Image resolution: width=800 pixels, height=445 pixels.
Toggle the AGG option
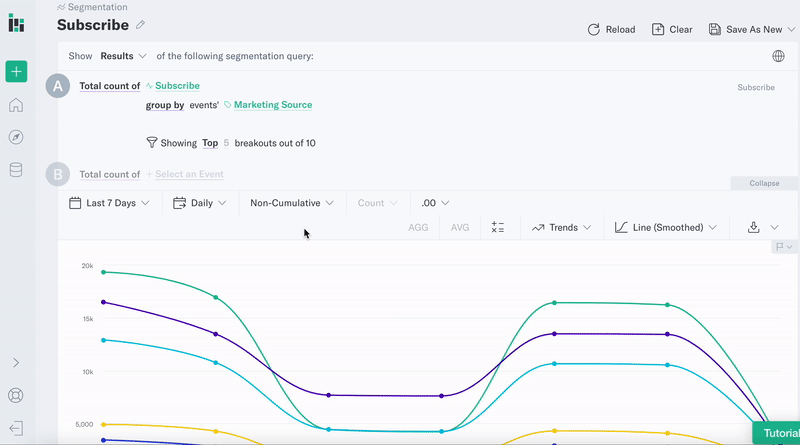click(x=418, y=228)
